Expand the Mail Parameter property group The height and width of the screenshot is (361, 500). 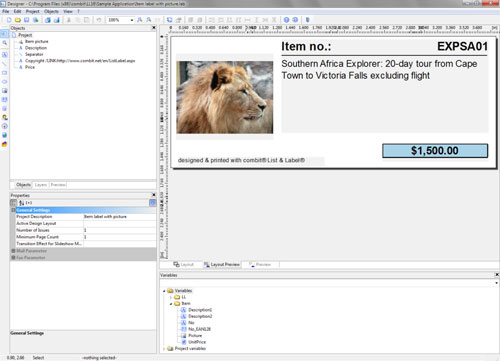(x=13, y=251)
